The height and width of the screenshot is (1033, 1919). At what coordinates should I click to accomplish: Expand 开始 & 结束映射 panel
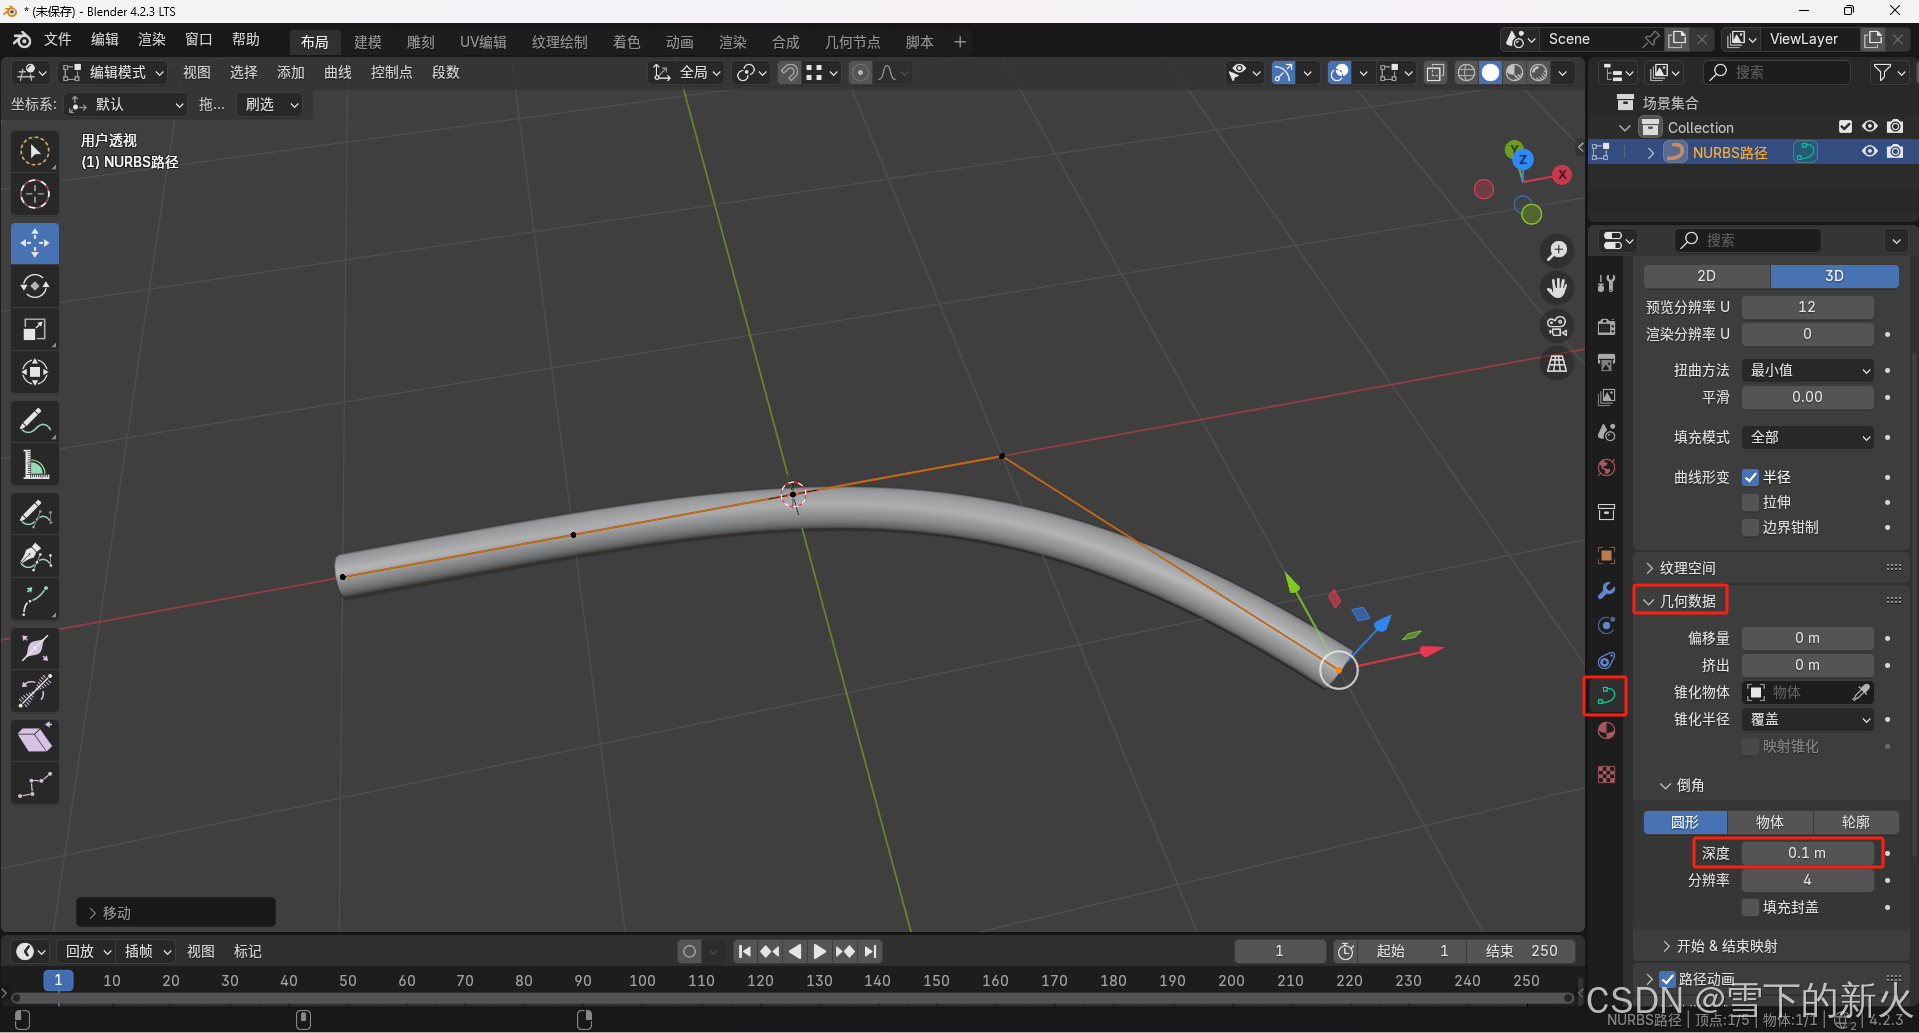[1719, 946]
